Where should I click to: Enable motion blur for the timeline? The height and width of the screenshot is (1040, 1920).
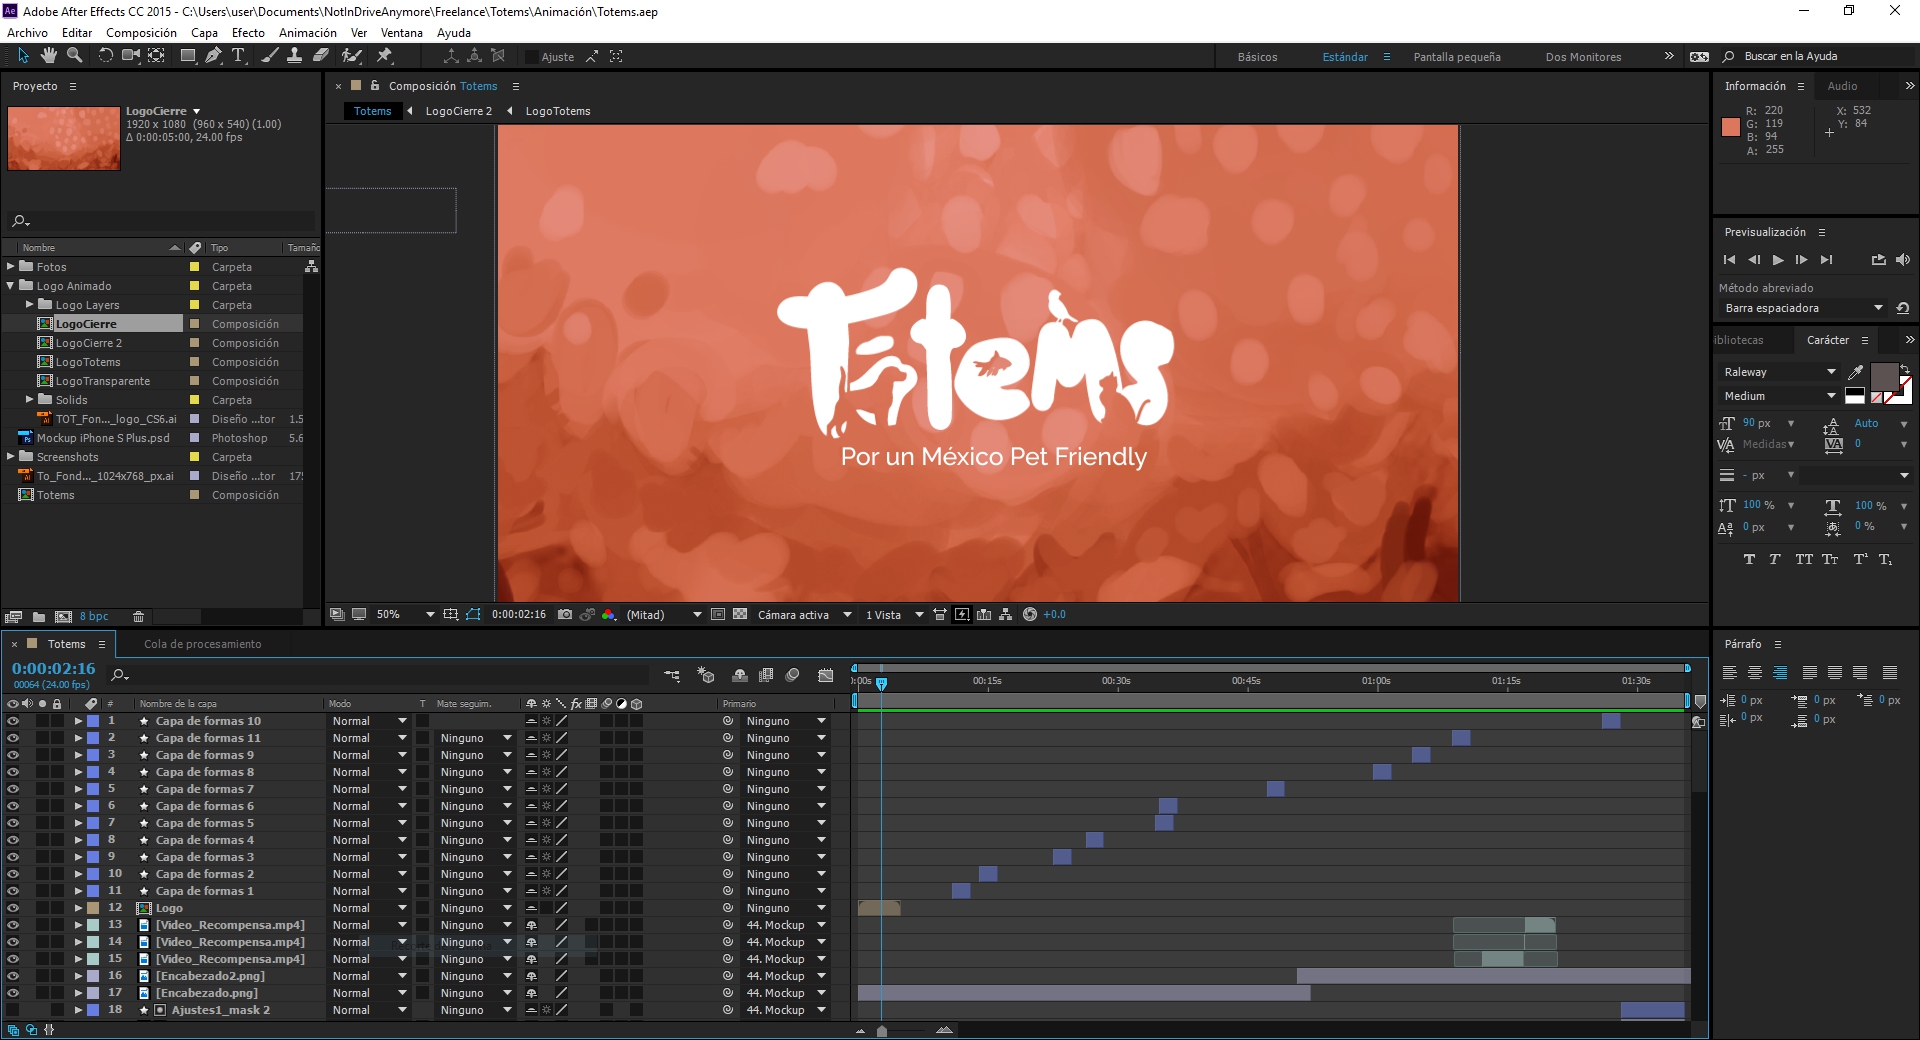coord(793,675)
